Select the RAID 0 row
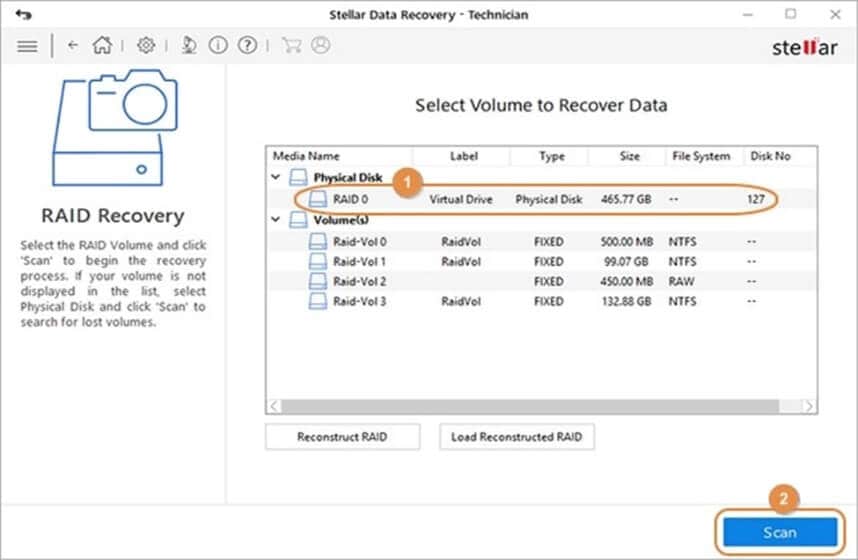The width and height of the screenshot is (858, 560). click(542, 199)
